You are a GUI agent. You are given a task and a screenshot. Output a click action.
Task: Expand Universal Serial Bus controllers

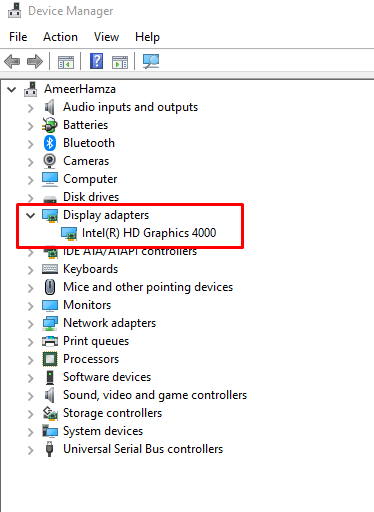[x=31, y=450]
